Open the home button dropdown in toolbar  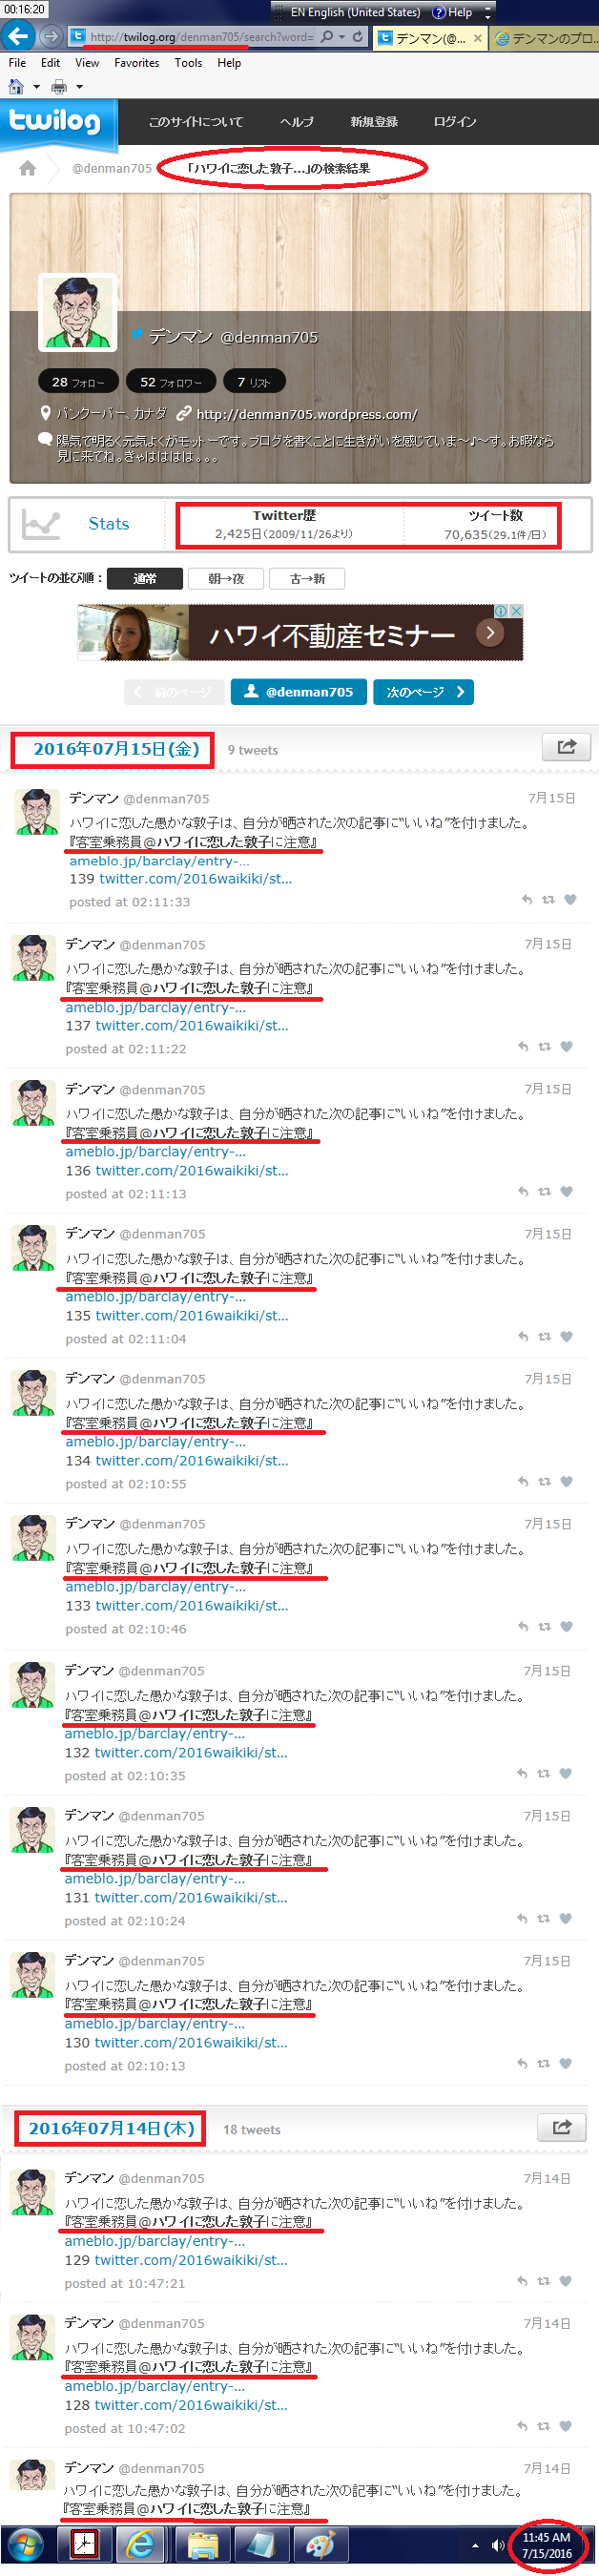(37, 87)
